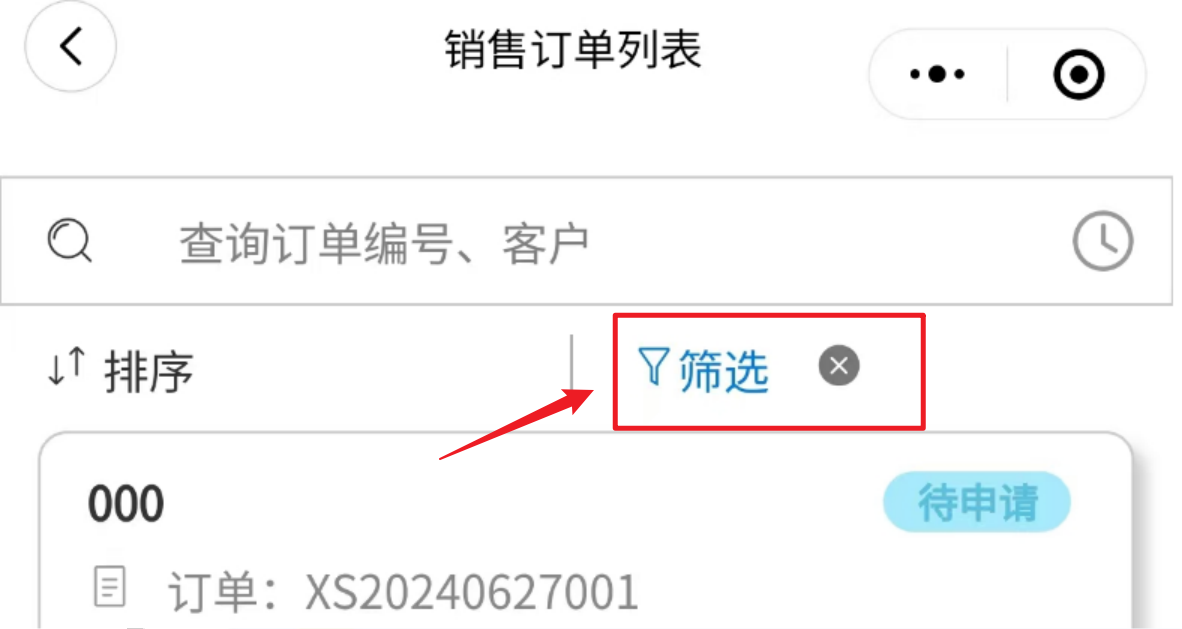The height and width of the screenshot is (629, 1182).
Task: Click the up-down arrows sort icon
Action: (x=66, y=367)
